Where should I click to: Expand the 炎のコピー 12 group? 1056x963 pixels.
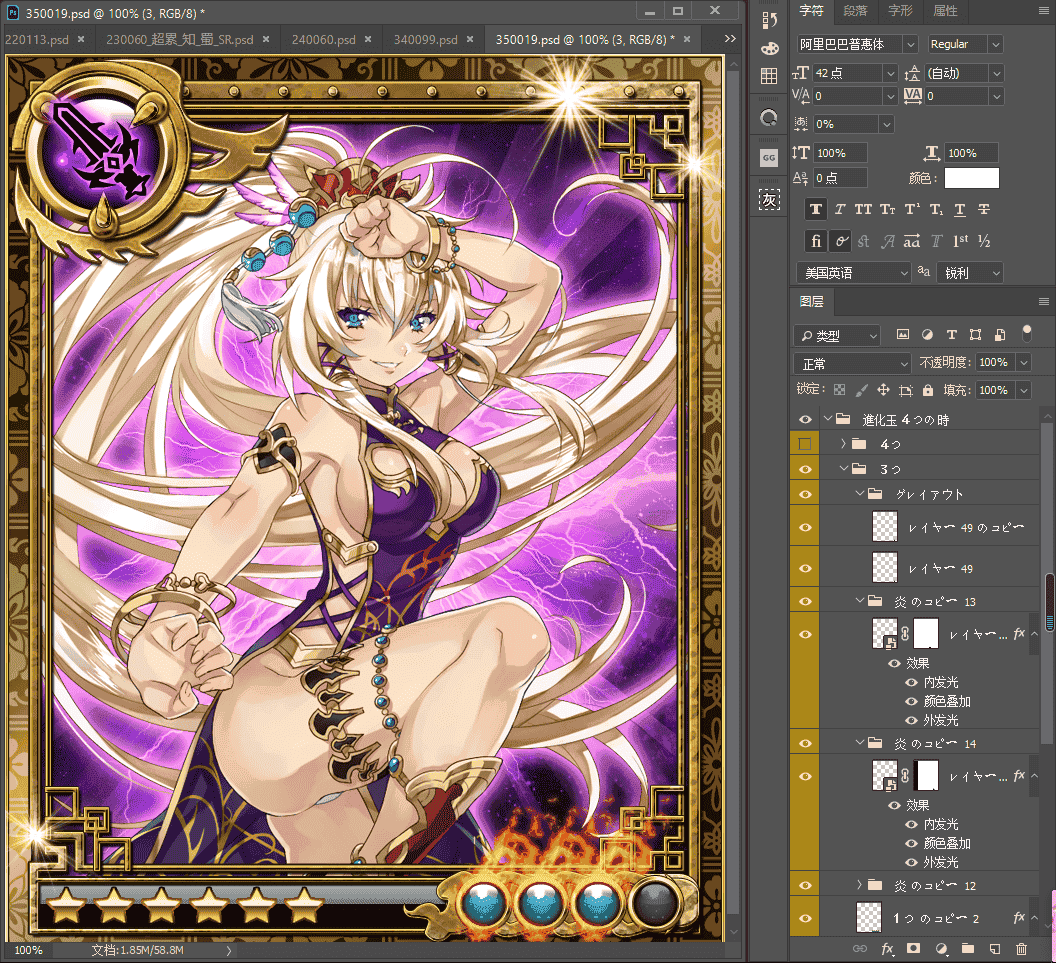pyautogui.click(x=859, y=884)
